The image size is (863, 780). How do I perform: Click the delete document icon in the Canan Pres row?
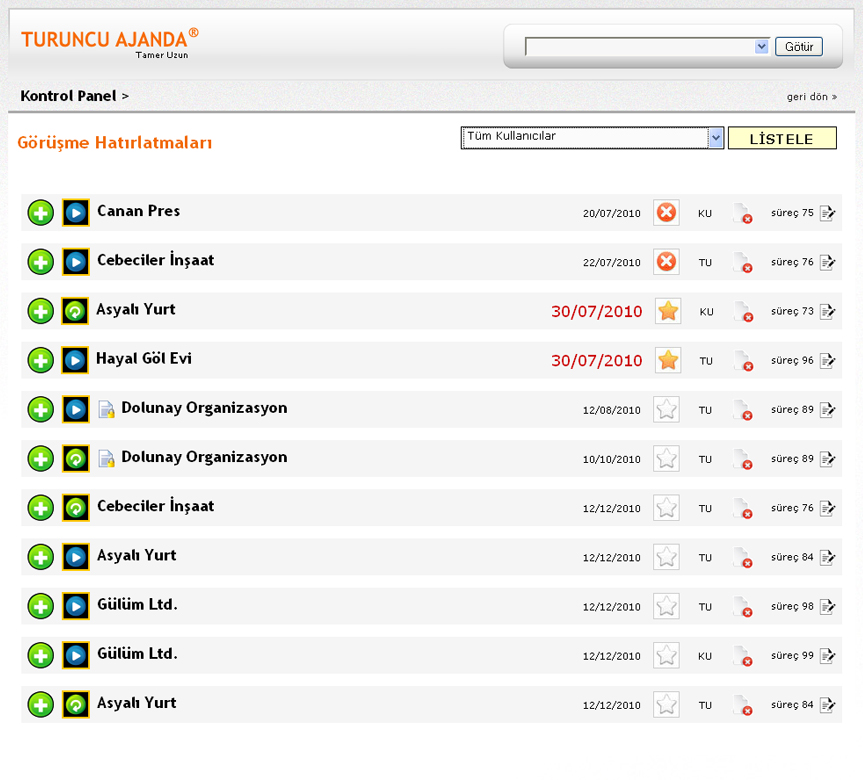tap(741, 213)
